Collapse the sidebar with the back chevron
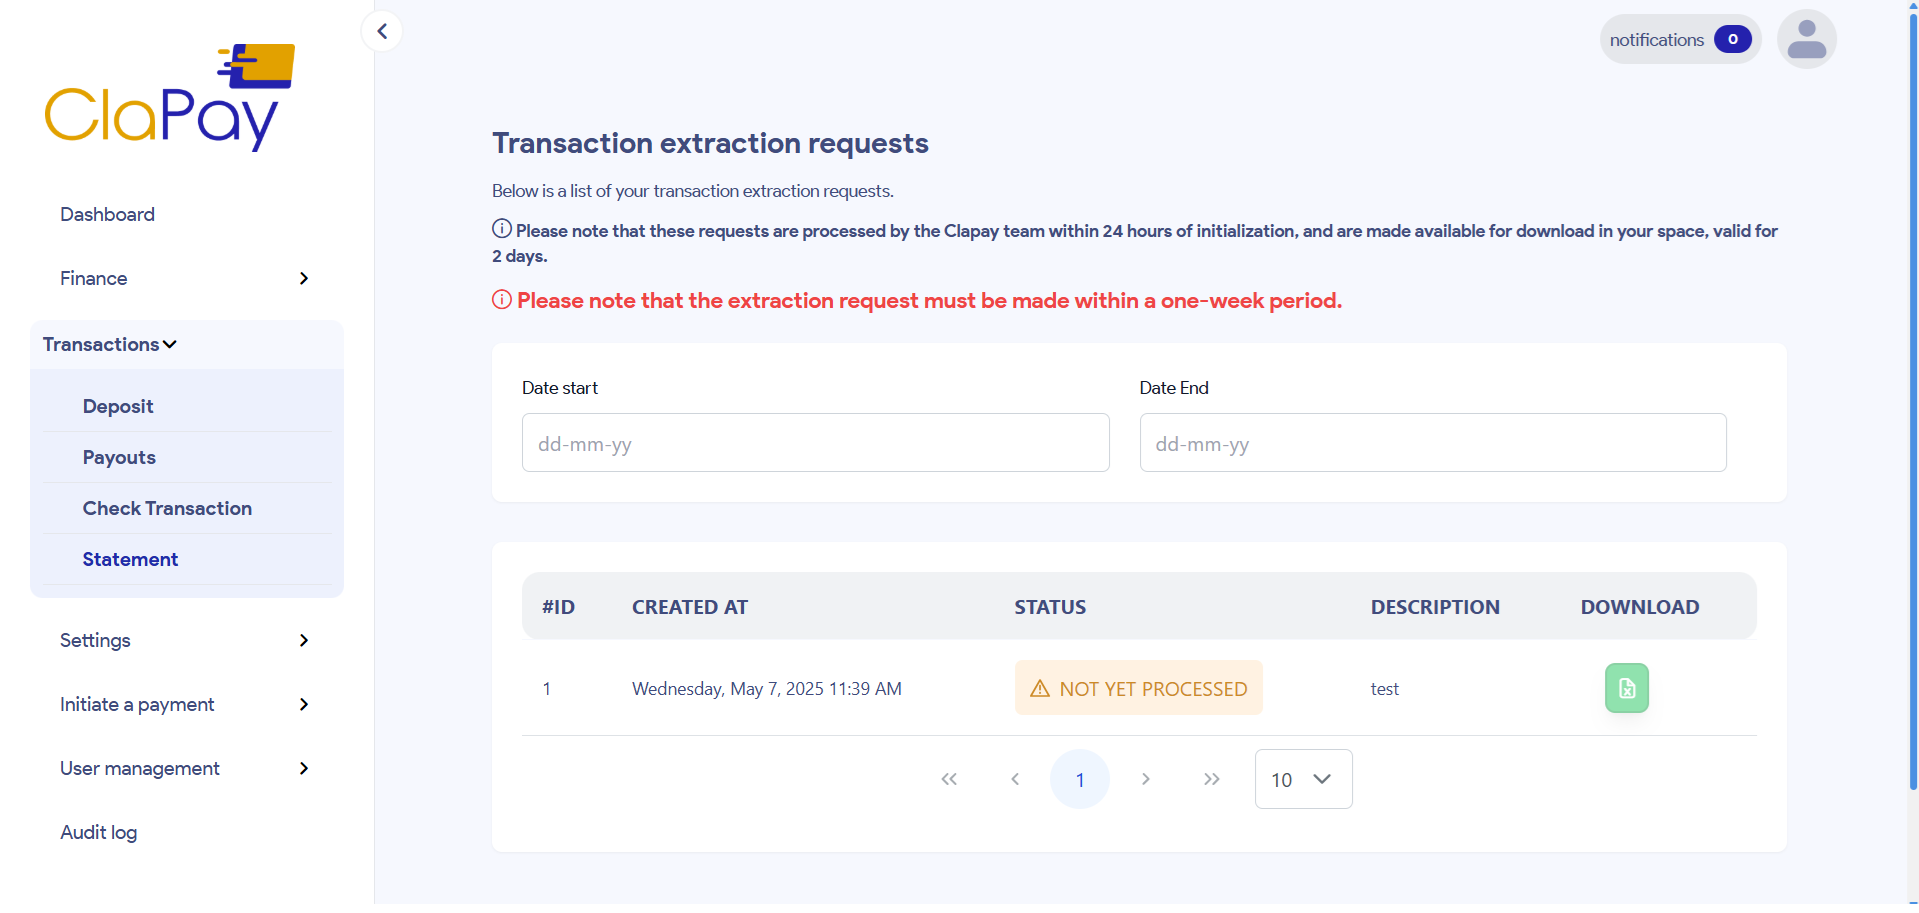 [381, 30]
